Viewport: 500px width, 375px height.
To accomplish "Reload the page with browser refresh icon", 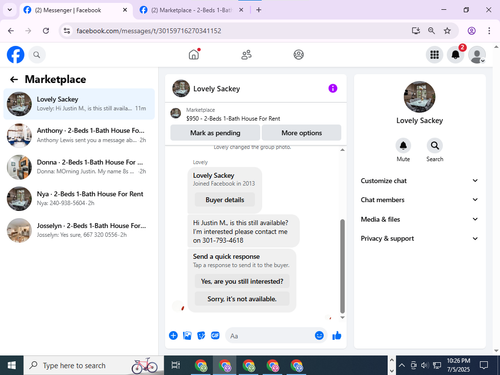I will [46, 31].
